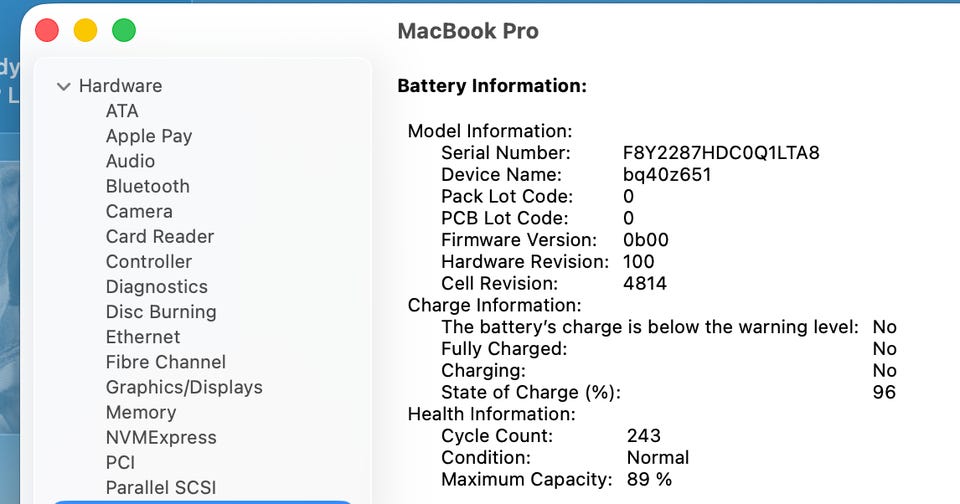Select Fibre Channel in the sidebar
The height and width of the screenshot is (504, 960).
point(166,362)
